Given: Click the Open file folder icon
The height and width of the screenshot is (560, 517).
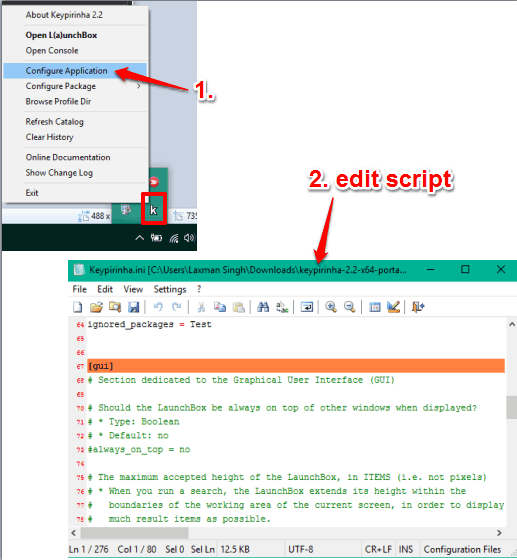Looking at the screenshot, I should click(96, 307).
